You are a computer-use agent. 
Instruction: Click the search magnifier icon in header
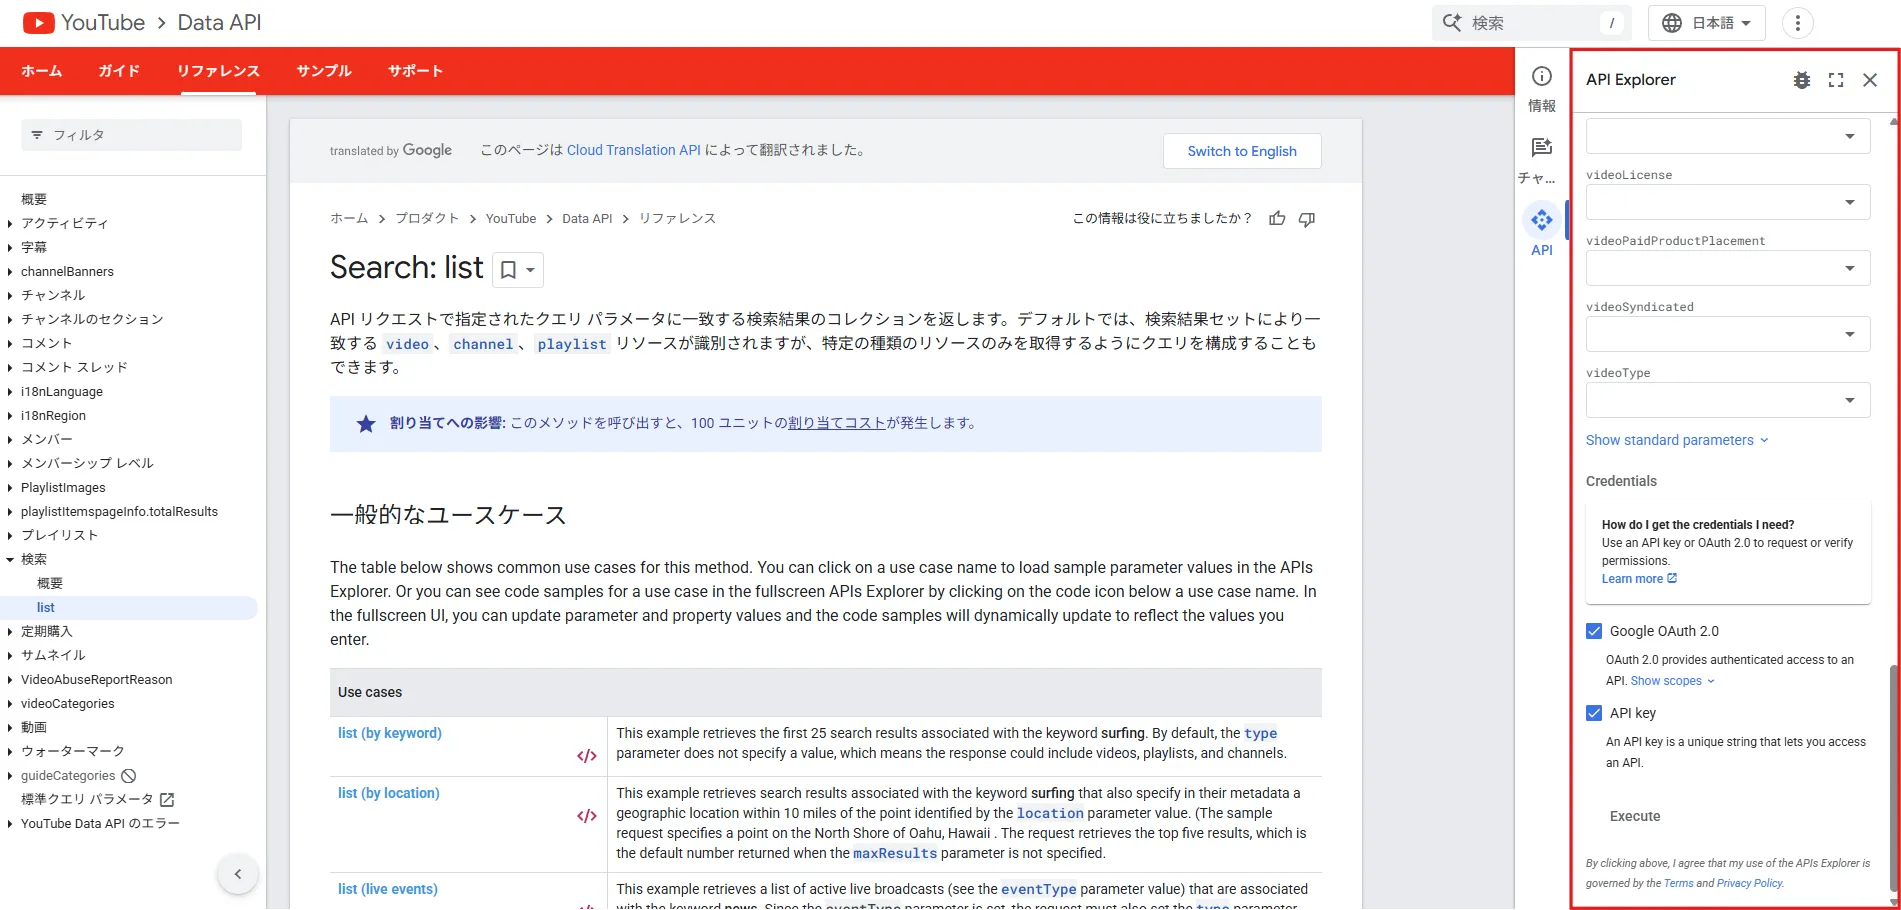[x=1451, y=22]
